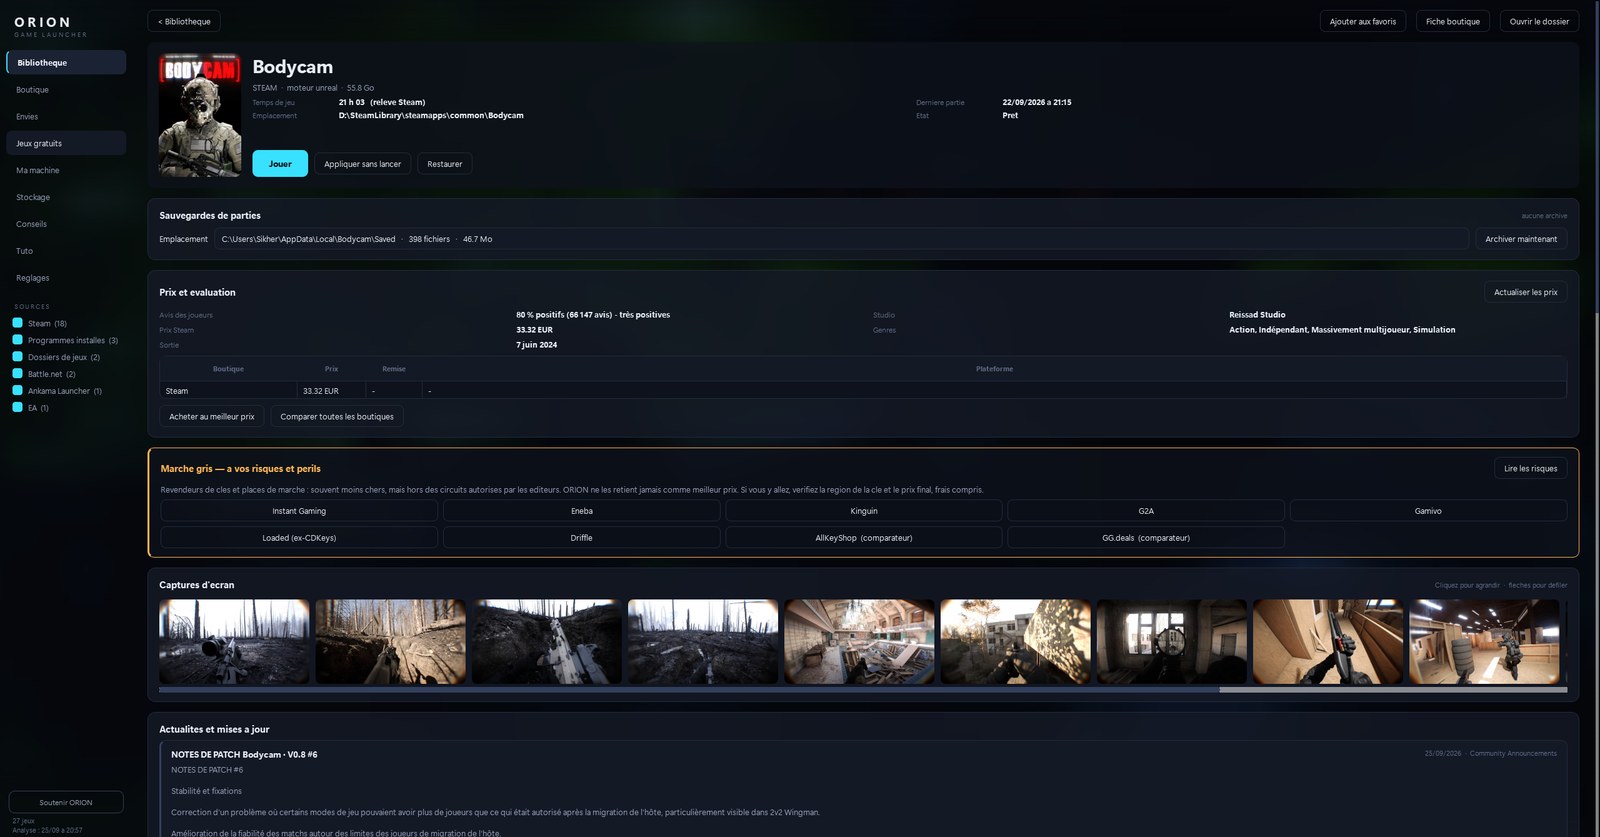Open the G2A reseller link
Screen dimensions: 1600x837
pyautogui.click(x=1146, y=511)
